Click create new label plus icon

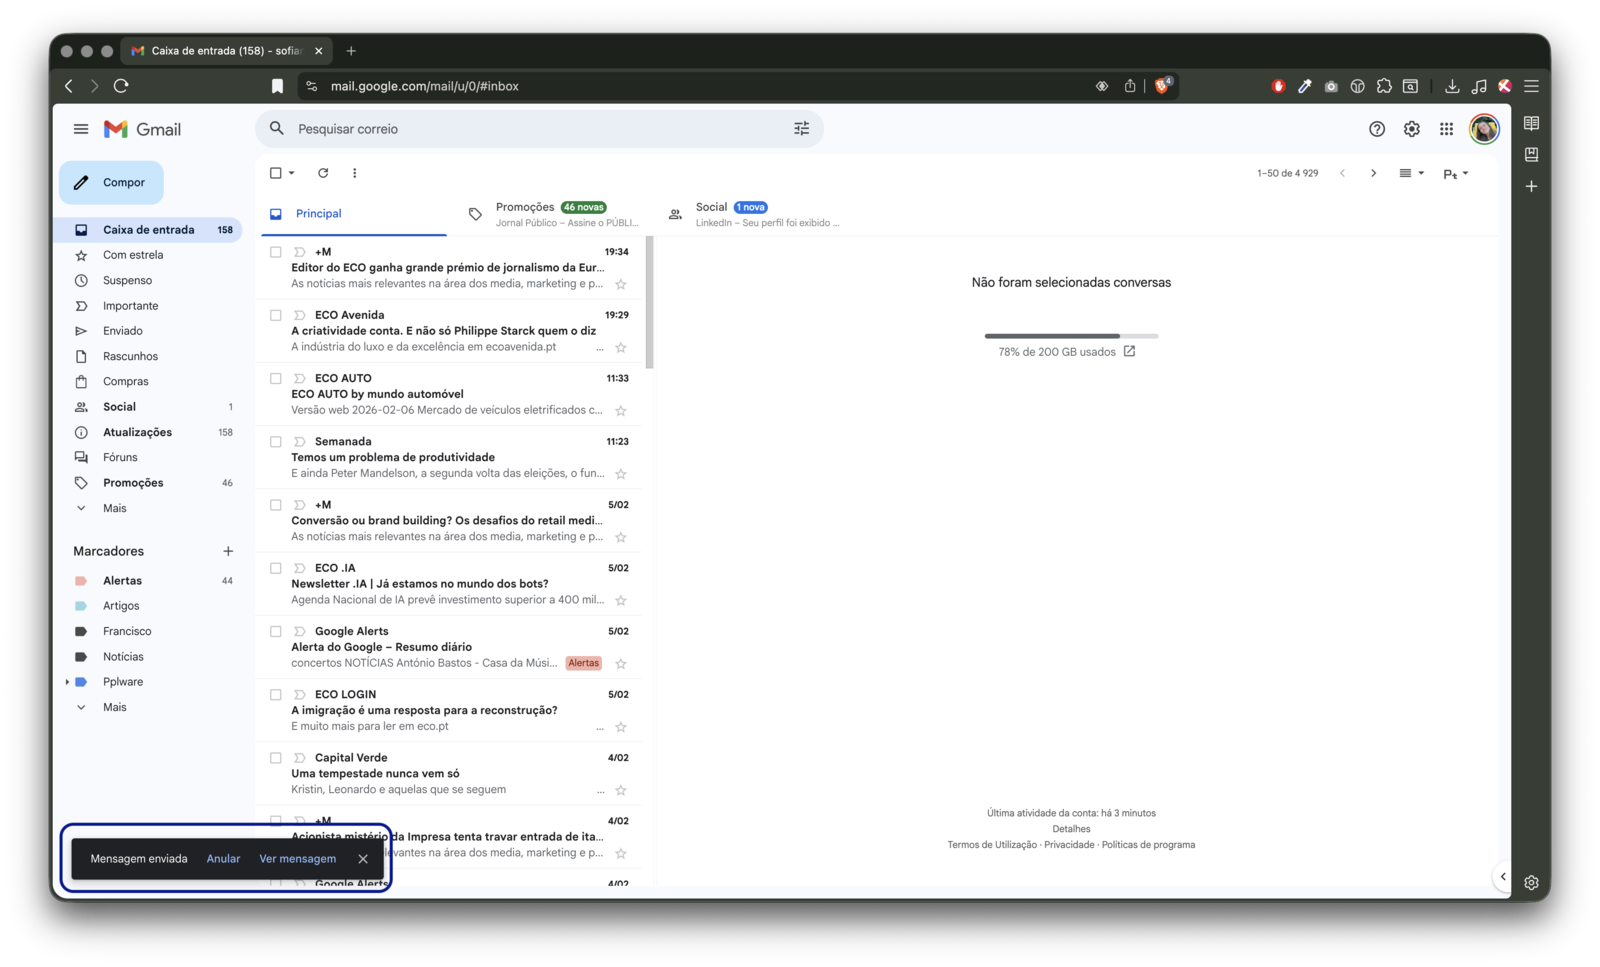click(228, 551)
